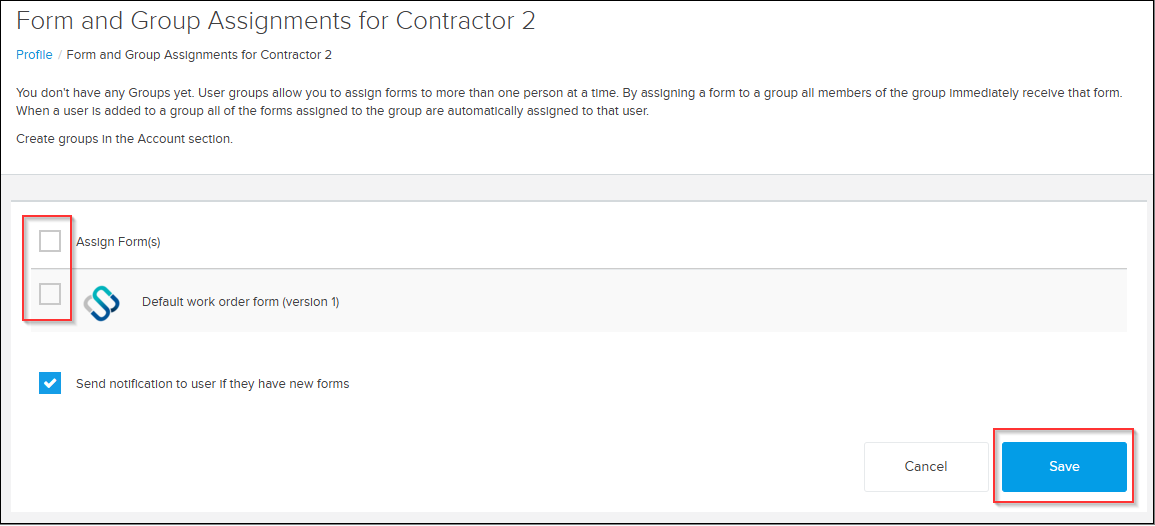The width and height of the screenshot is (1155, 526).
Task: Click the breadcrumb slash separator after Profile
Action: tap(60, 55)
